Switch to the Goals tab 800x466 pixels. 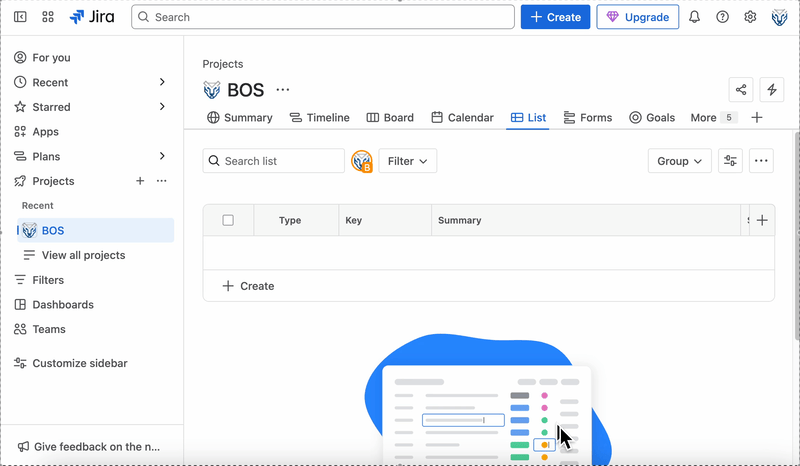click(x=652, y=117)
